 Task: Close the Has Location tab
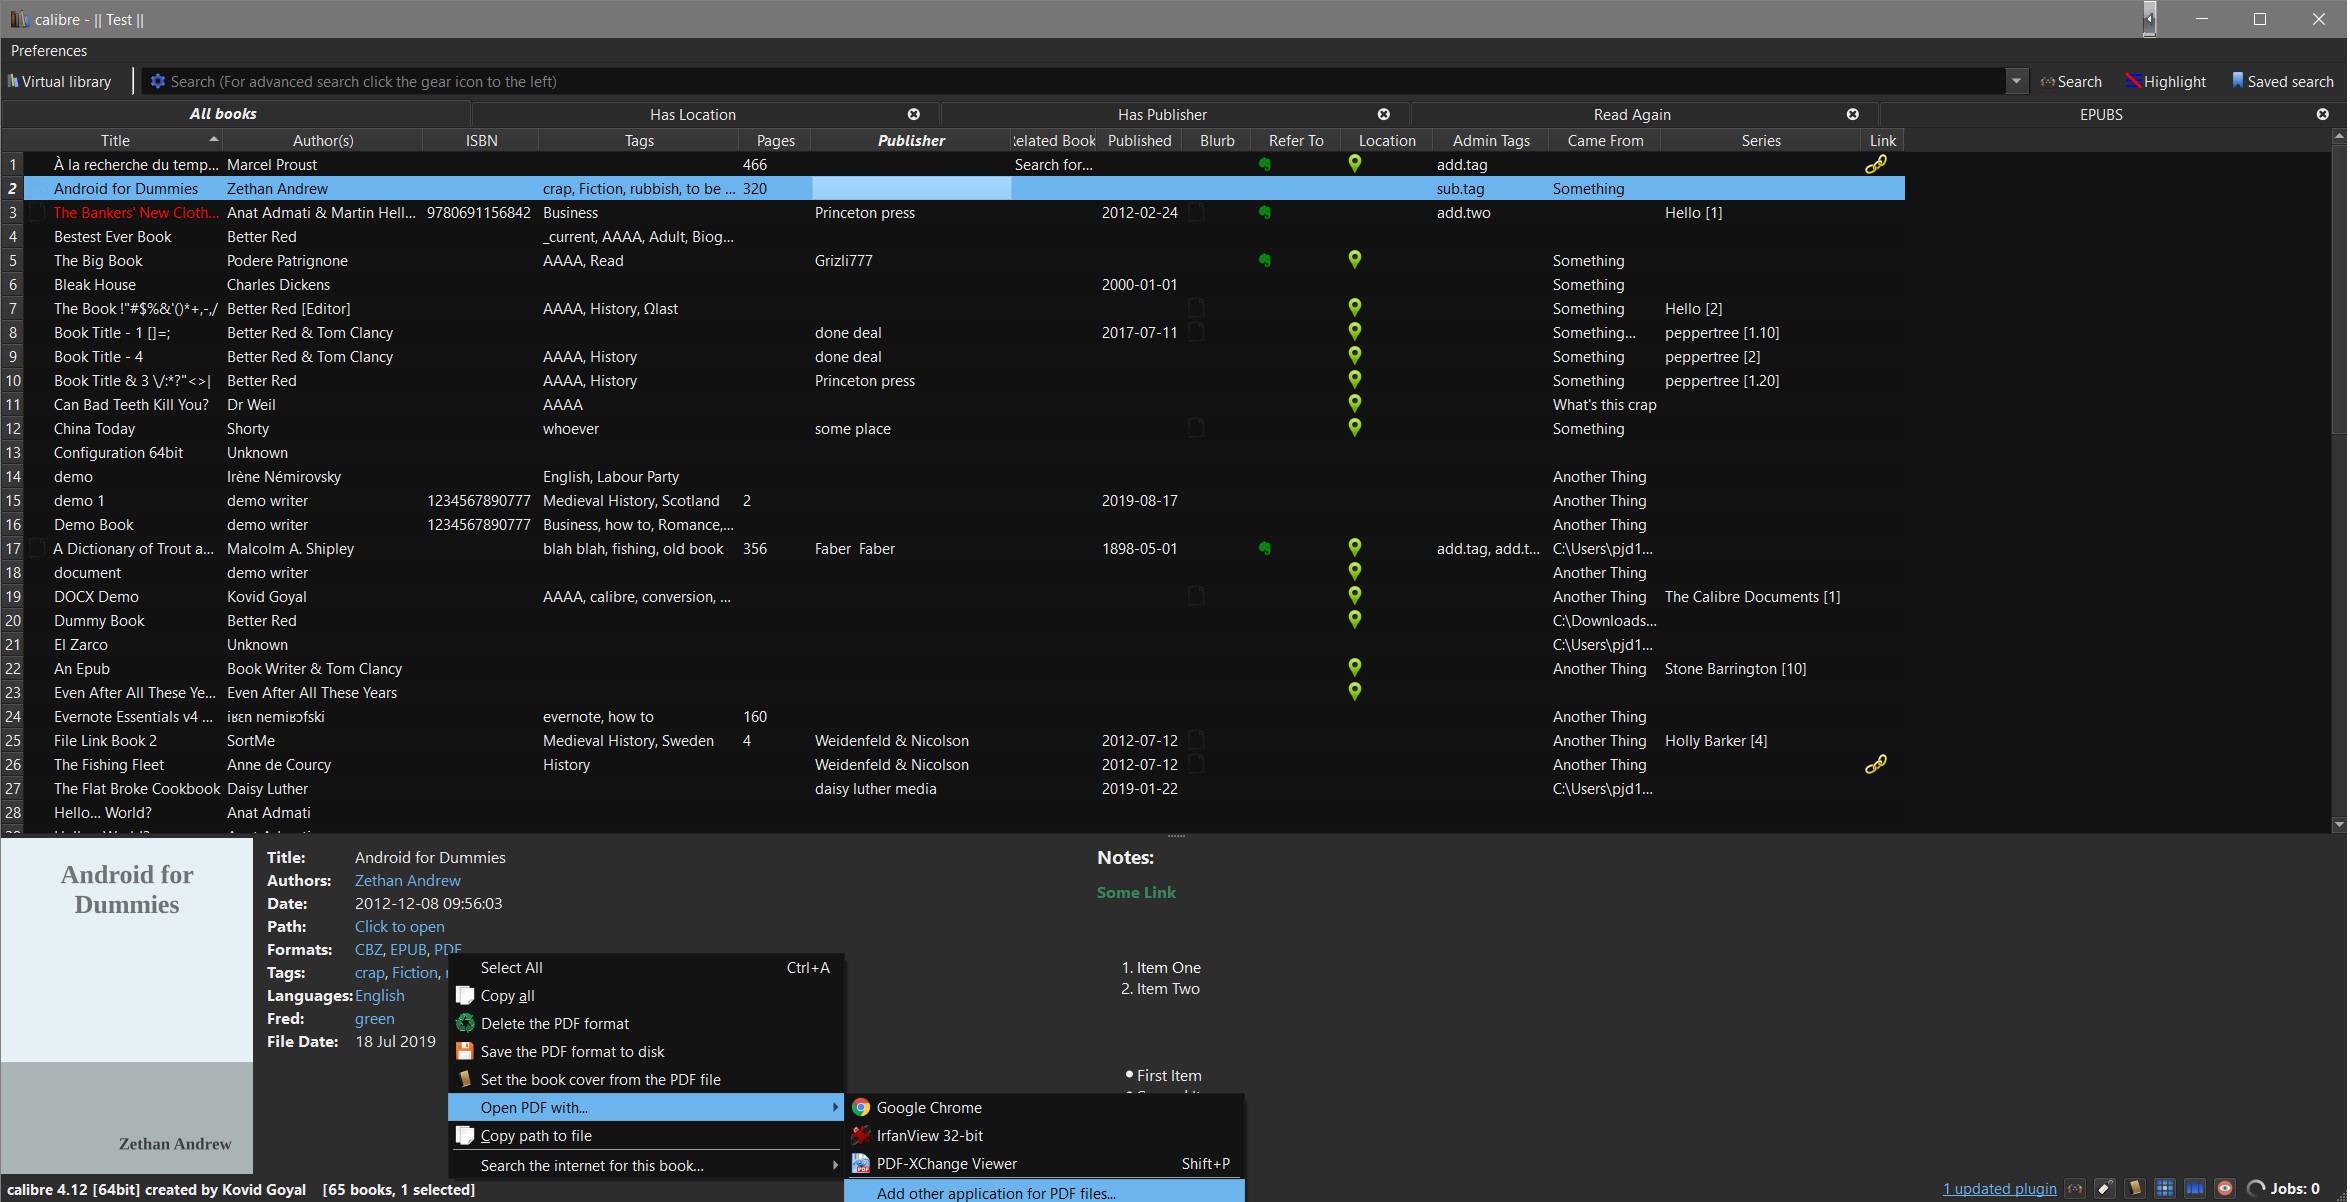(913, 115)
